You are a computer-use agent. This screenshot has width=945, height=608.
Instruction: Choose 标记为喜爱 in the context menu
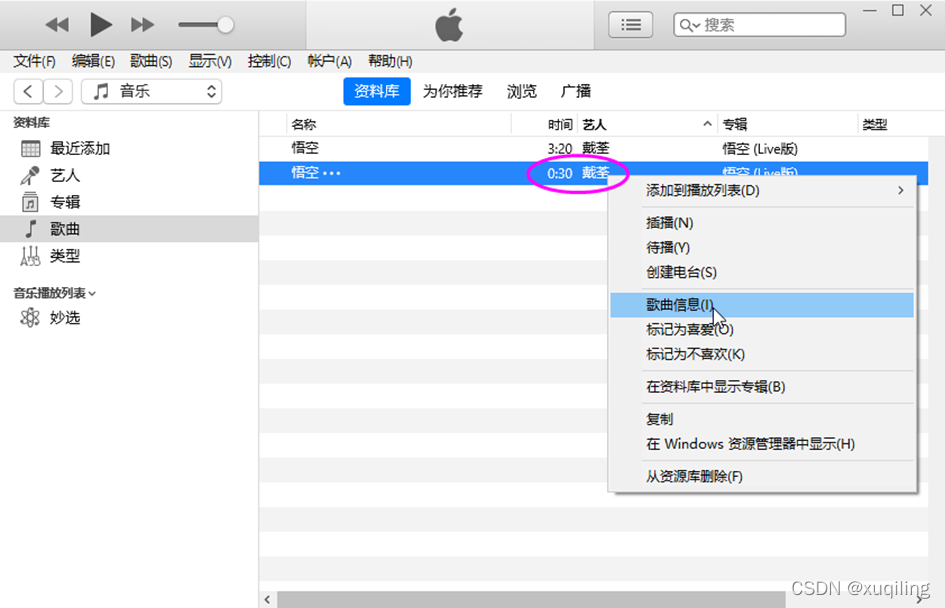point(762,330)
